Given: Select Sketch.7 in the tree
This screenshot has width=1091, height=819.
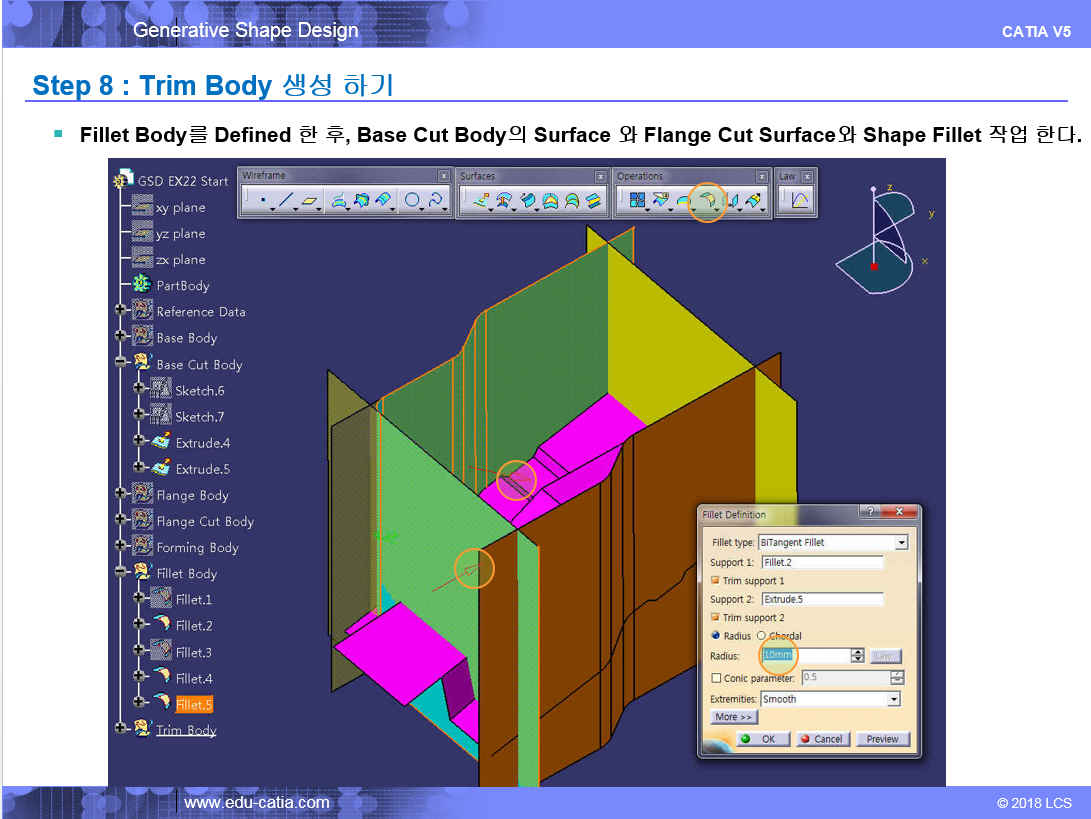Looking at the screenshot, I should [200, 417].
